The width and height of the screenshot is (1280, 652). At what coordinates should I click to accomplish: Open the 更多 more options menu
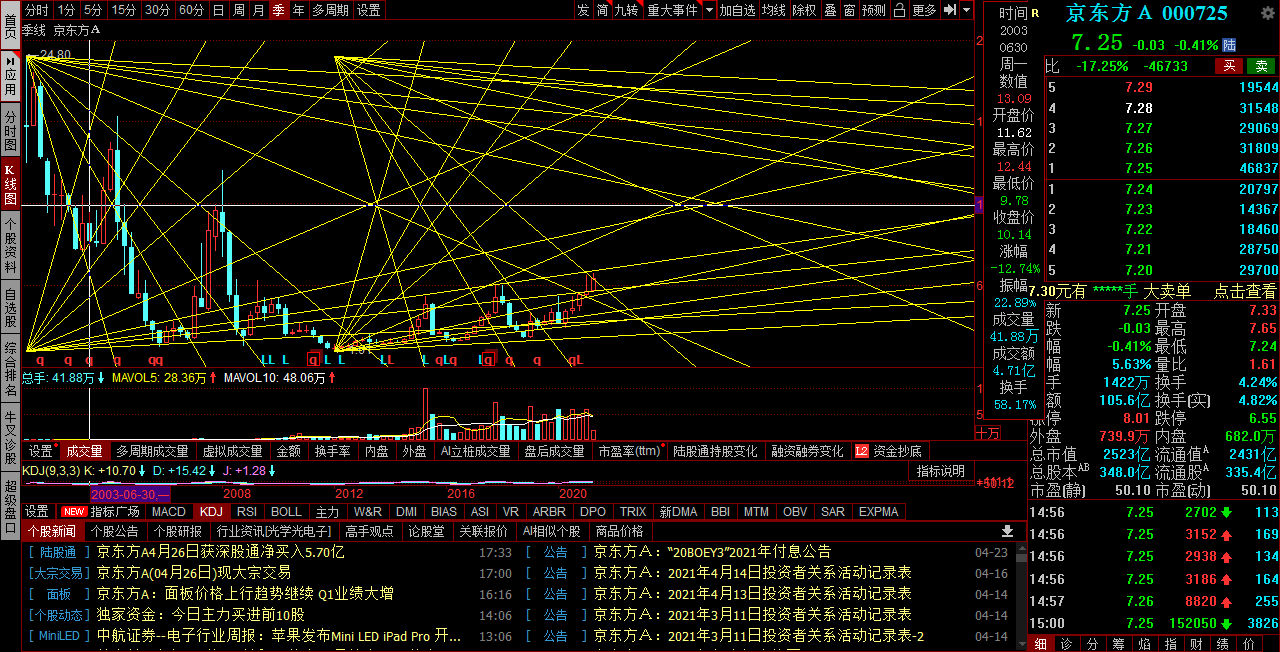tap(924, 10)
